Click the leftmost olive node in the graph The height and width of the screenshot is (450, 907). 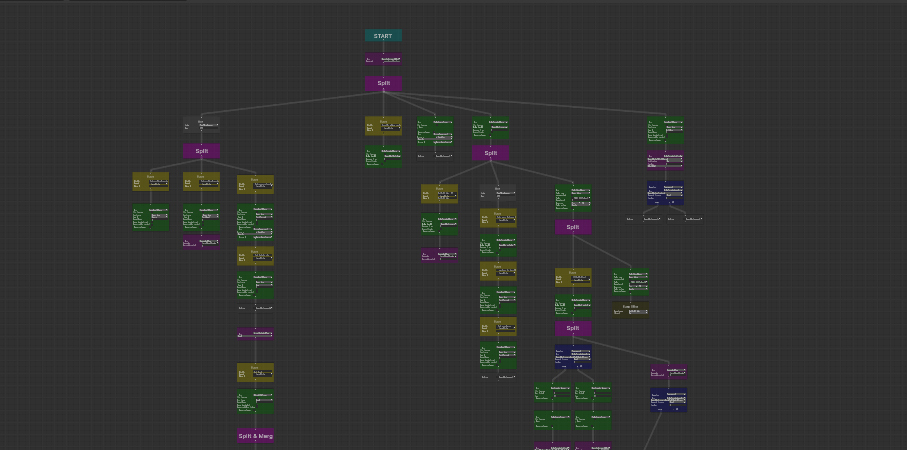tap(151, 182)
